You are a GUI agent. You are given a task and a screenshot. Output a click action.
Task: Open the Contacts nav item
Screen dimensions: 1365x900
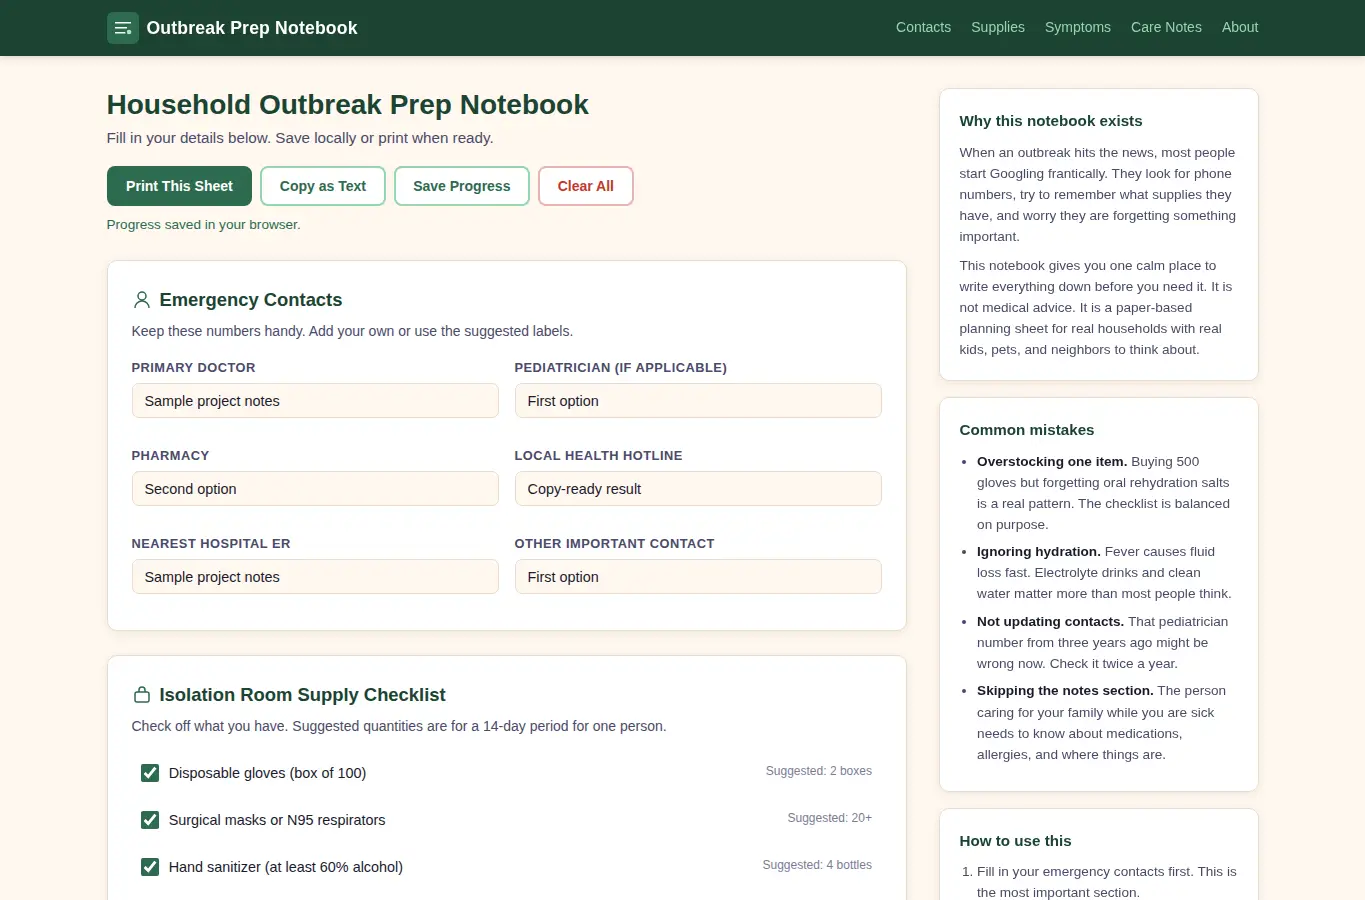[x=923, y=27]
